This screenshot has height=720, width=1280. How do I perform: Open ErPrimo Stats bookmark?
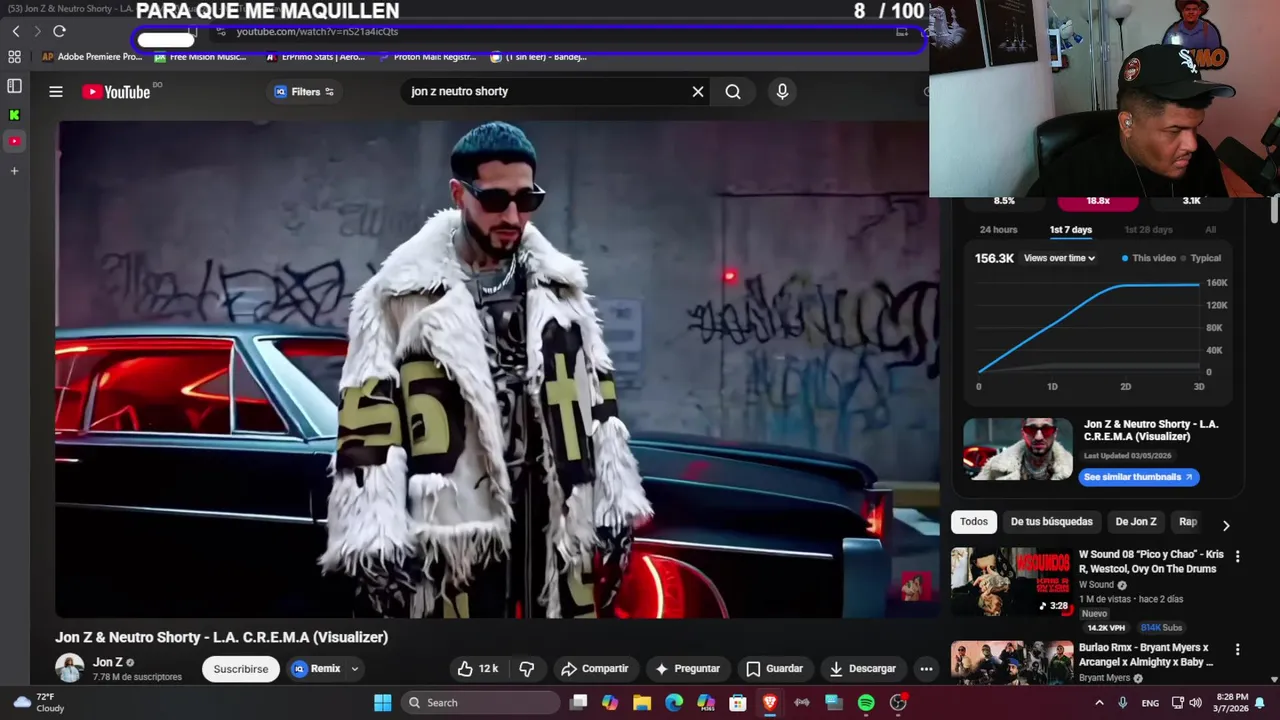[x=315, y=57]
